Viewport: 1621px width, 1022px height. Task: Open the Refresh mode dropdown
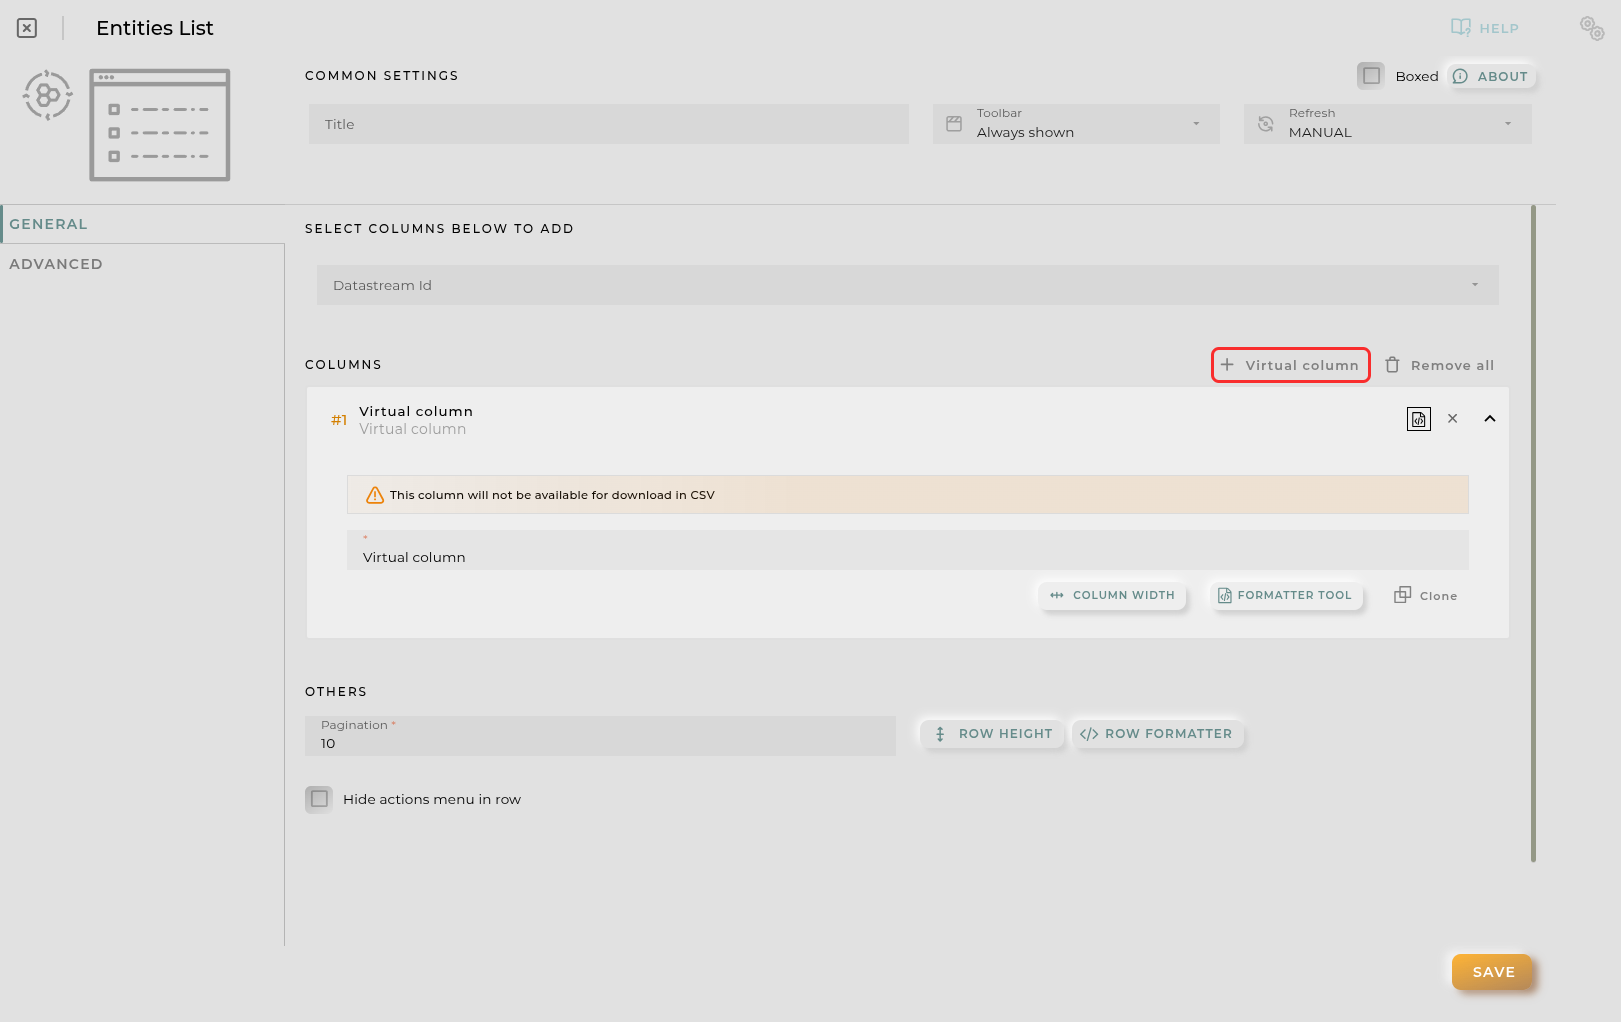[1387, 124]
